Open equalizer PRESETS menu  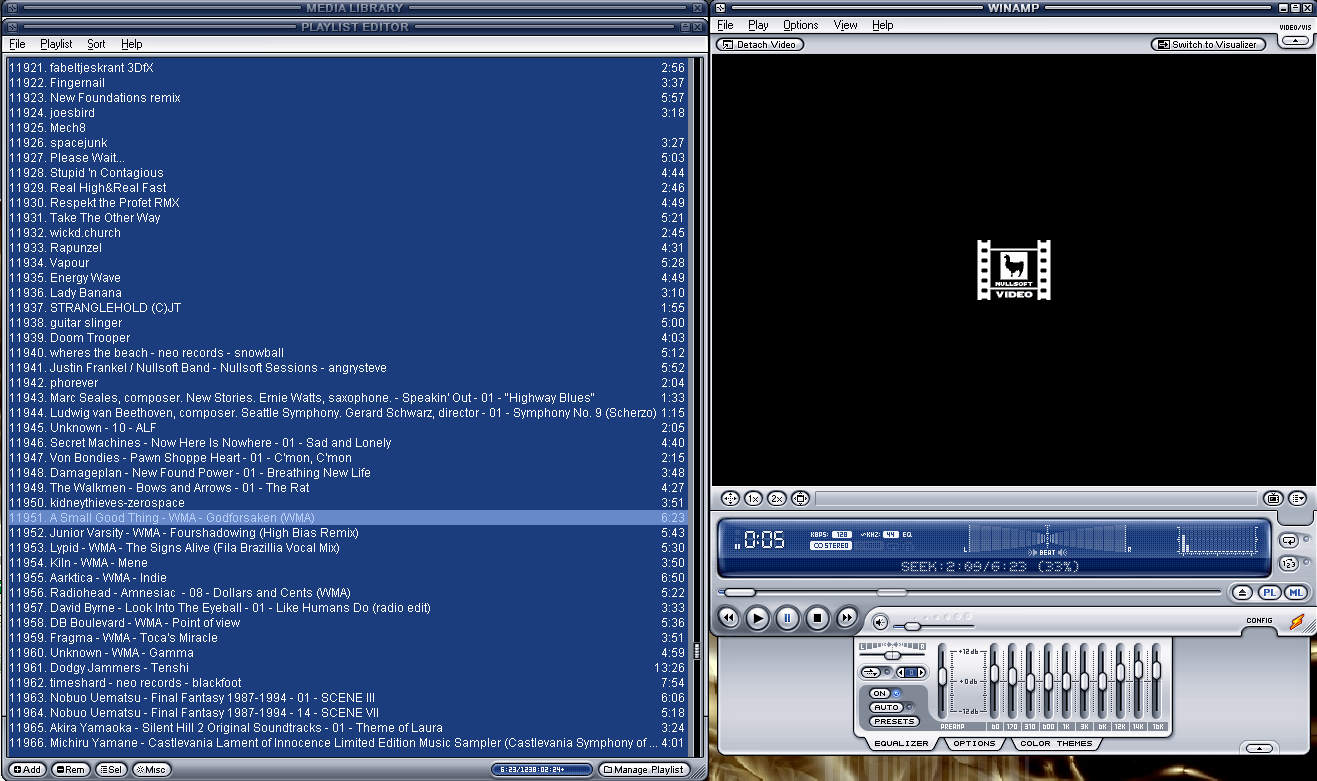click(x=894, y=721)
